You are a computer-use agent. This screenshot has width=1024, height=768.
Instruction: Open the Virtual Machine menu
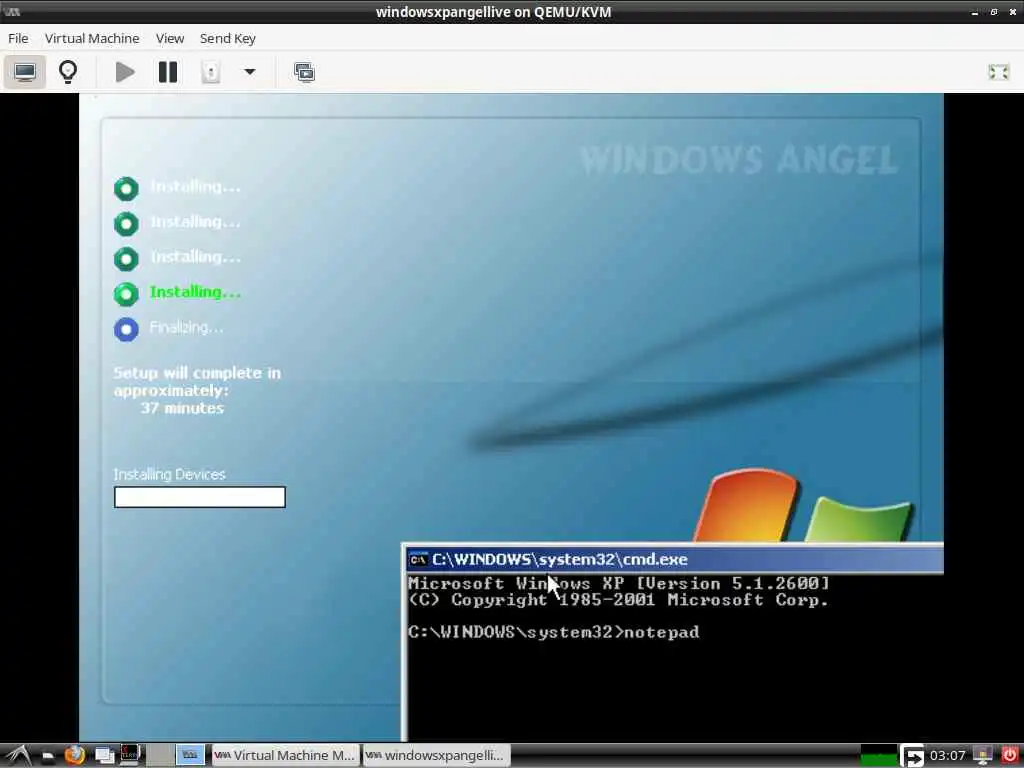pyautogui.click(x=92, y=39)
